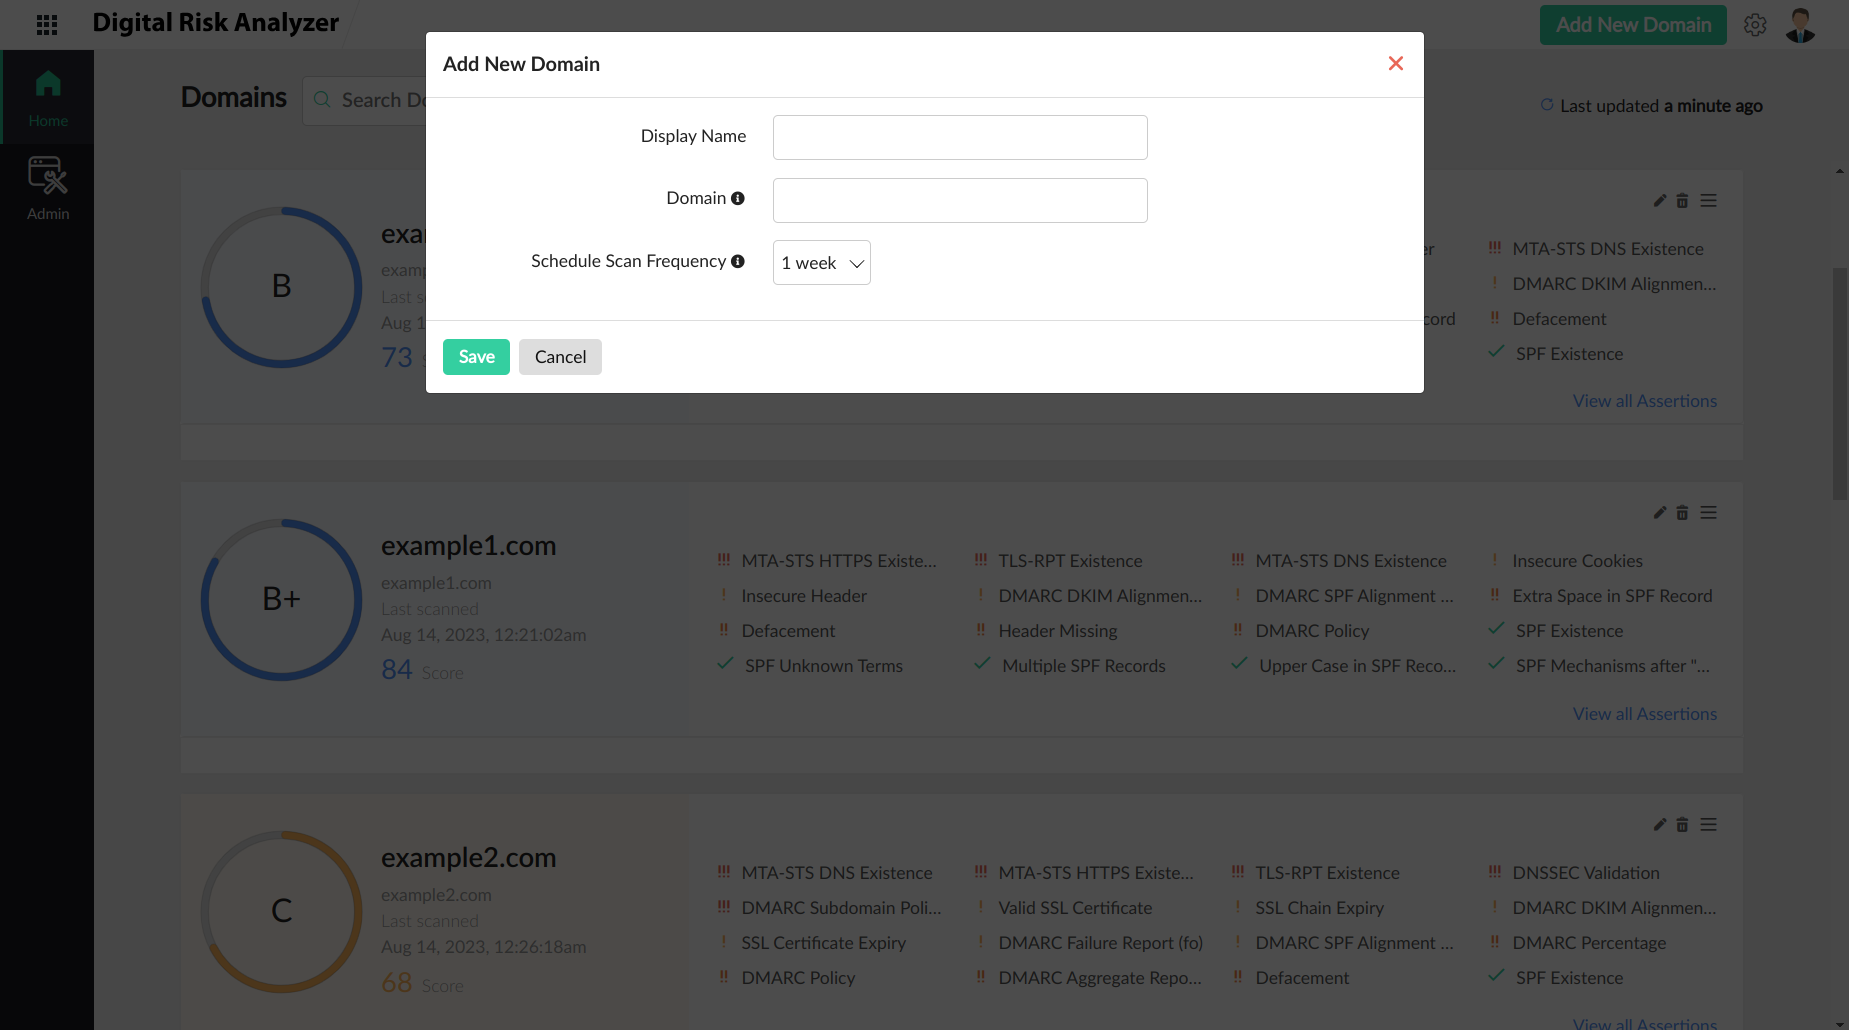
Task: Close the Add New Domain dialog
Action: point(1396,63)
